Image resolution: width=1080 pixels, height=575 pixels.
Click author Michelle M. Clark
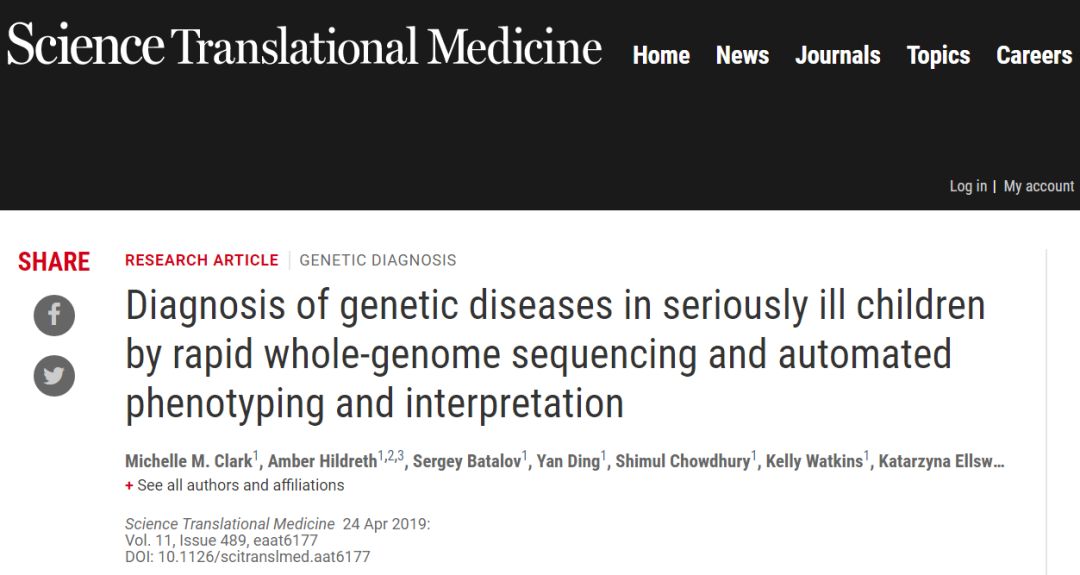(x=188, y=461)
